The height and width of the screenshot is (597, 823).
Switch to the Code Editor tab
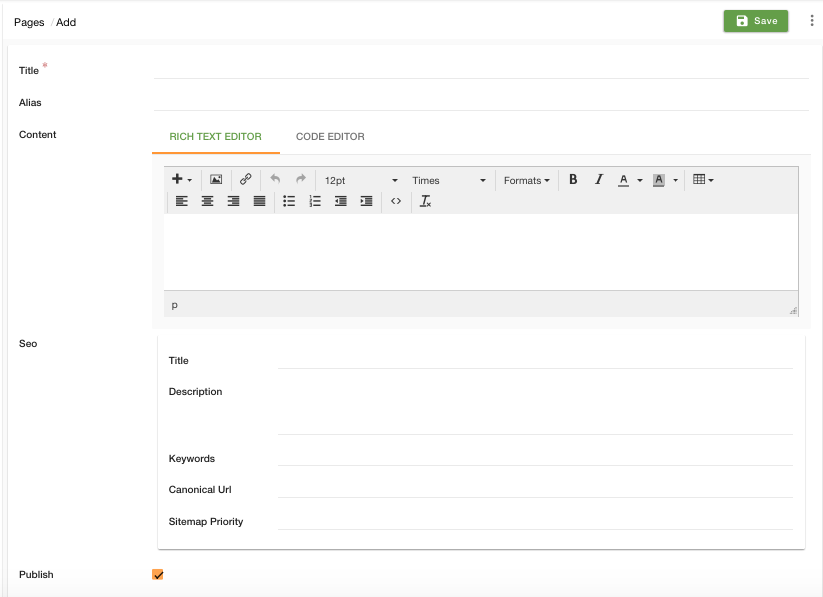(330, 137)
